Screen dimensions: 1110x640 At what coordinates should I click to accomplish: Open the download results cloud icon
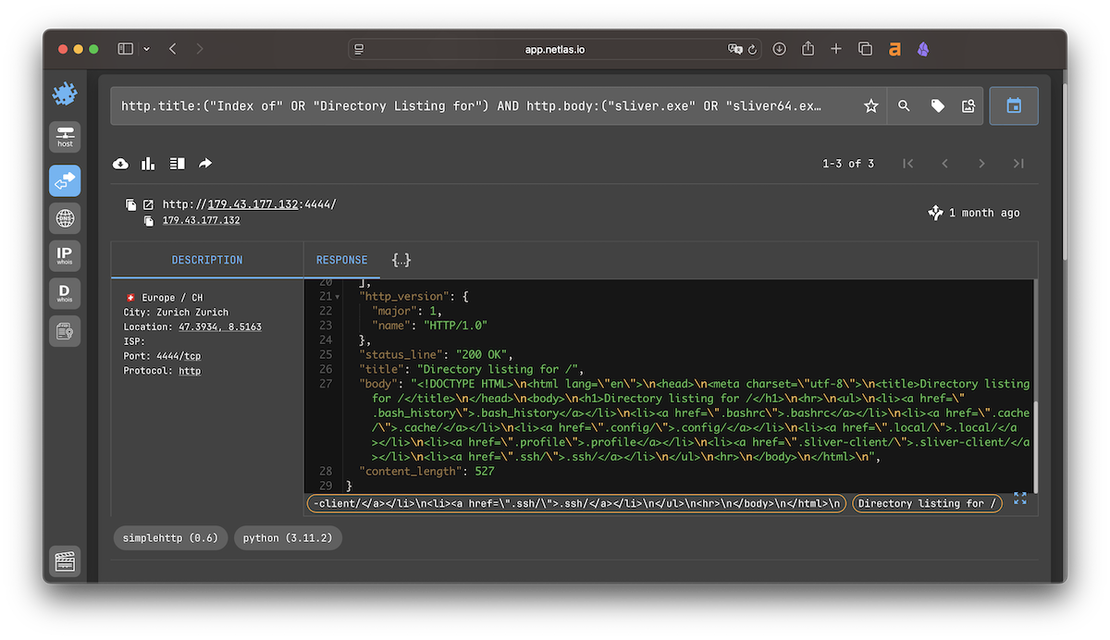coord(120,163)
